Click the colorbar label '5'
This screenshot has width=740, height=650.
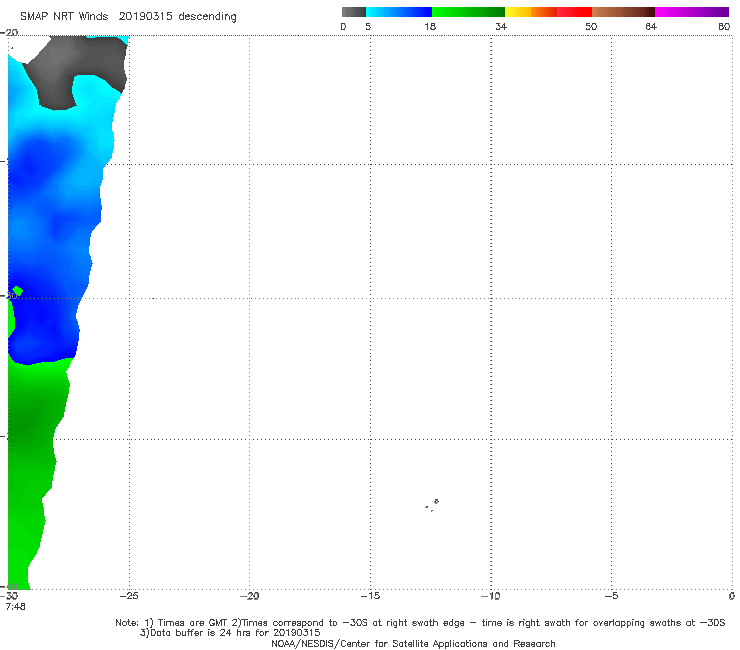(x=368, y=26)
